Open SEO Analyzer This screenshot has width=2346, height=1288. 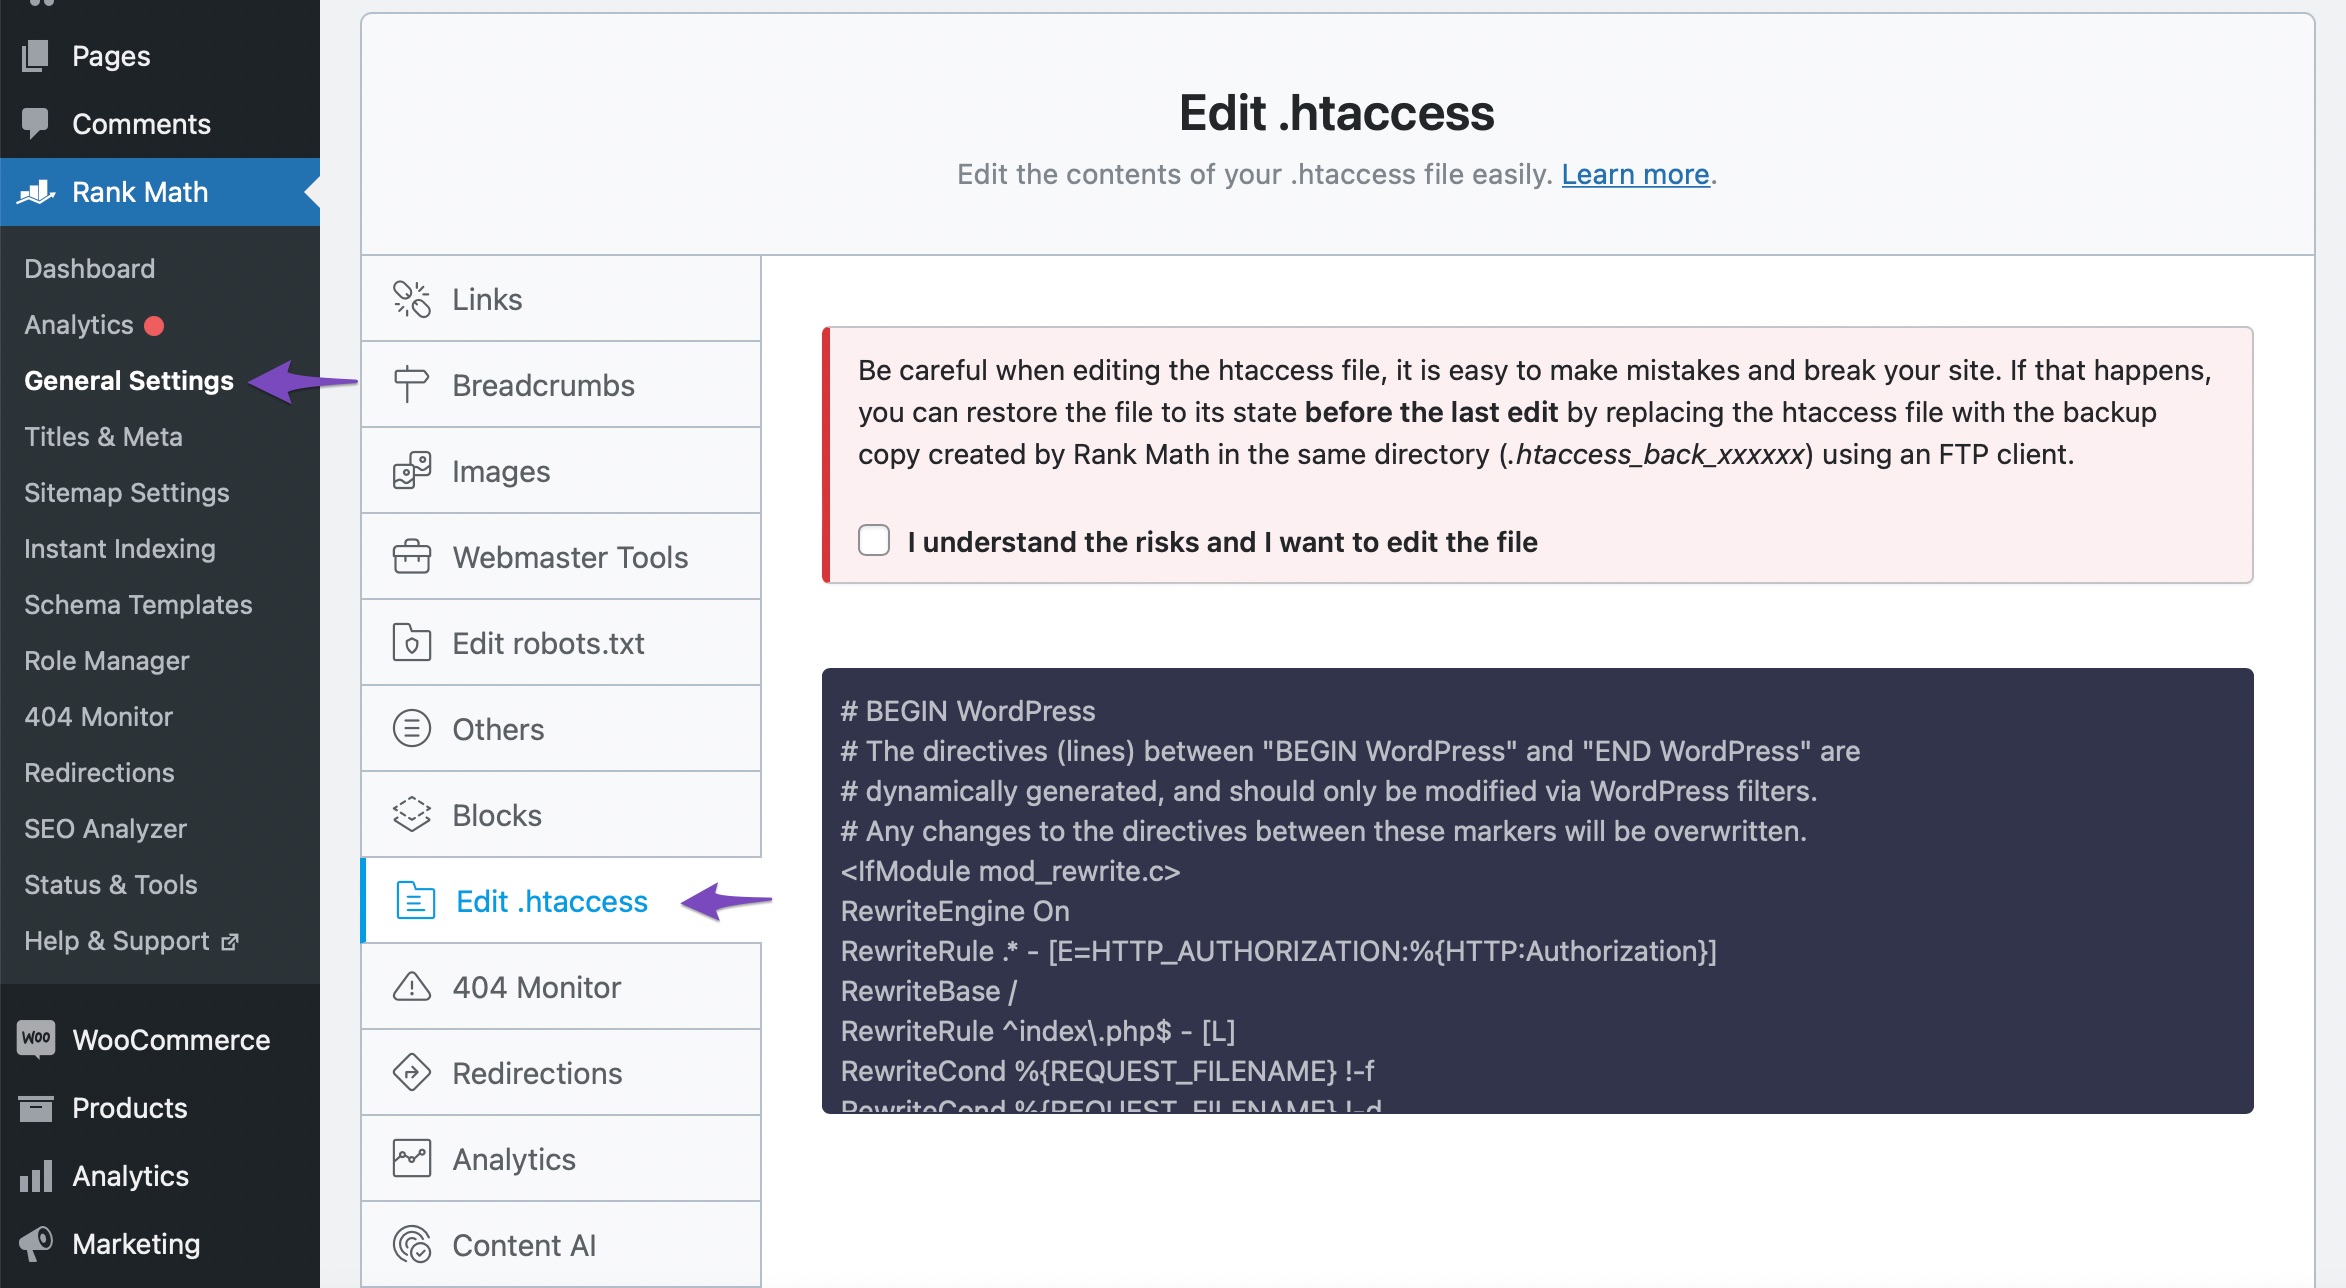pos(106,829)
